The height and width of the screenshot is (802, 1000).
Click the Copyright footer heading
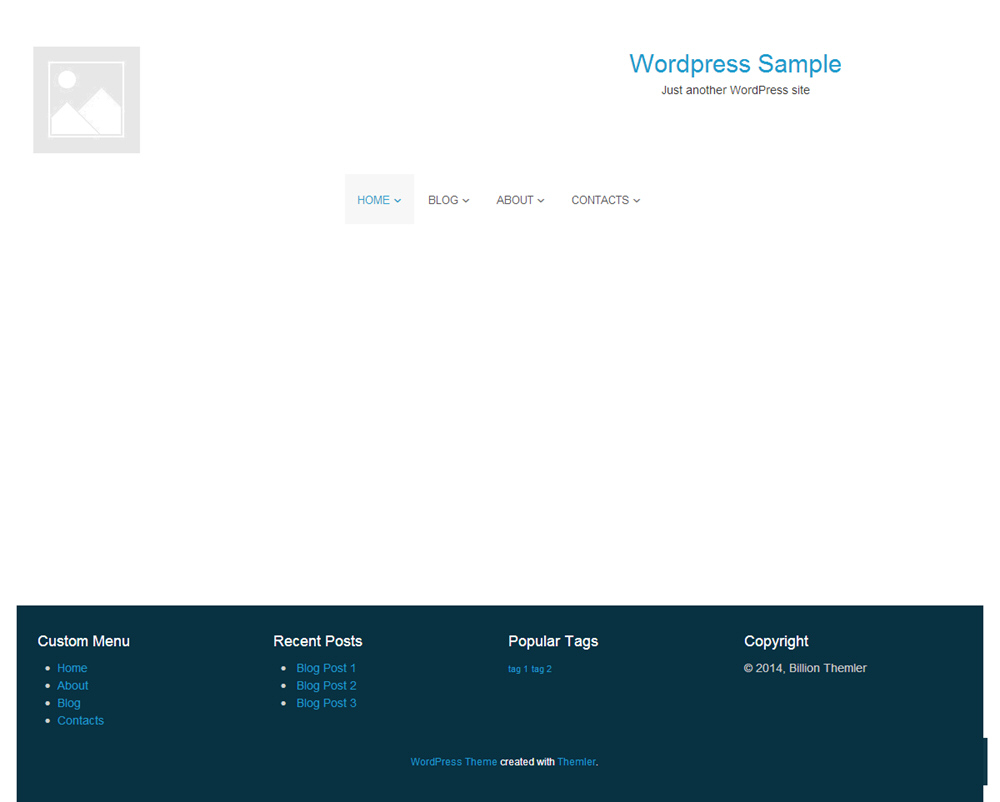(776, 641)
